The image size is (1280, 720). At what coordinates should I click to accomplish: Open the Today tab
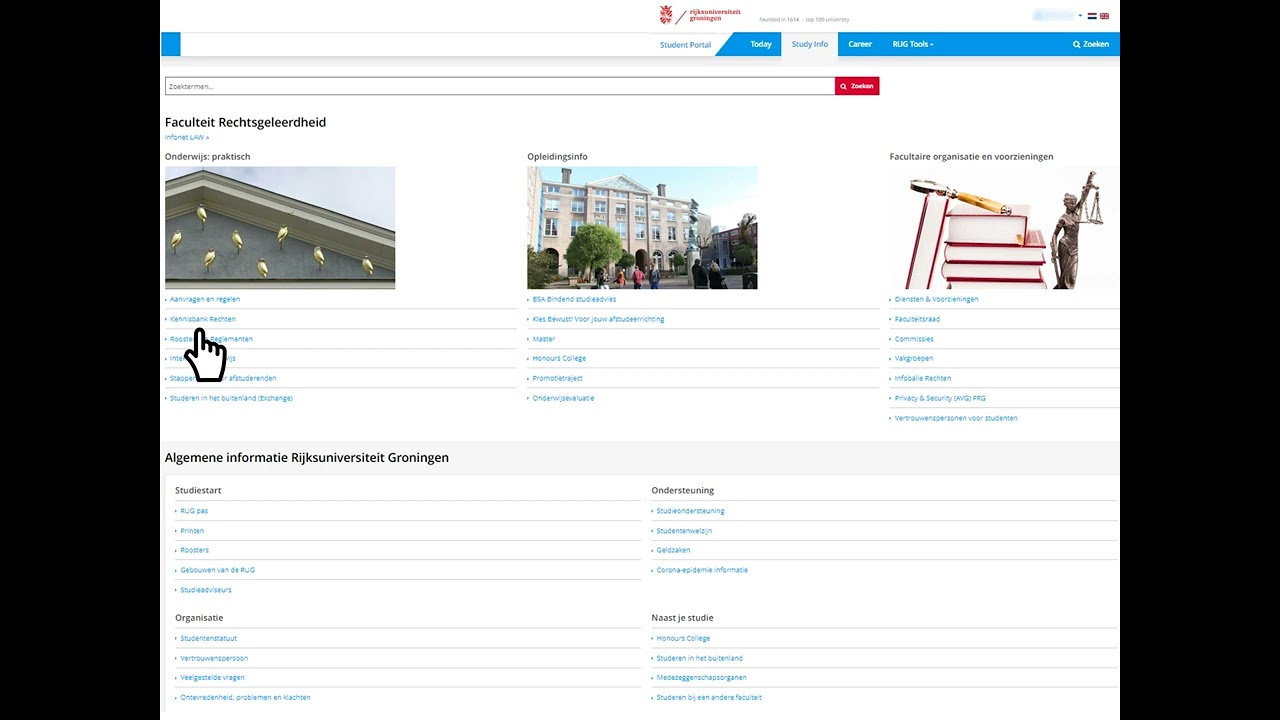761,44
